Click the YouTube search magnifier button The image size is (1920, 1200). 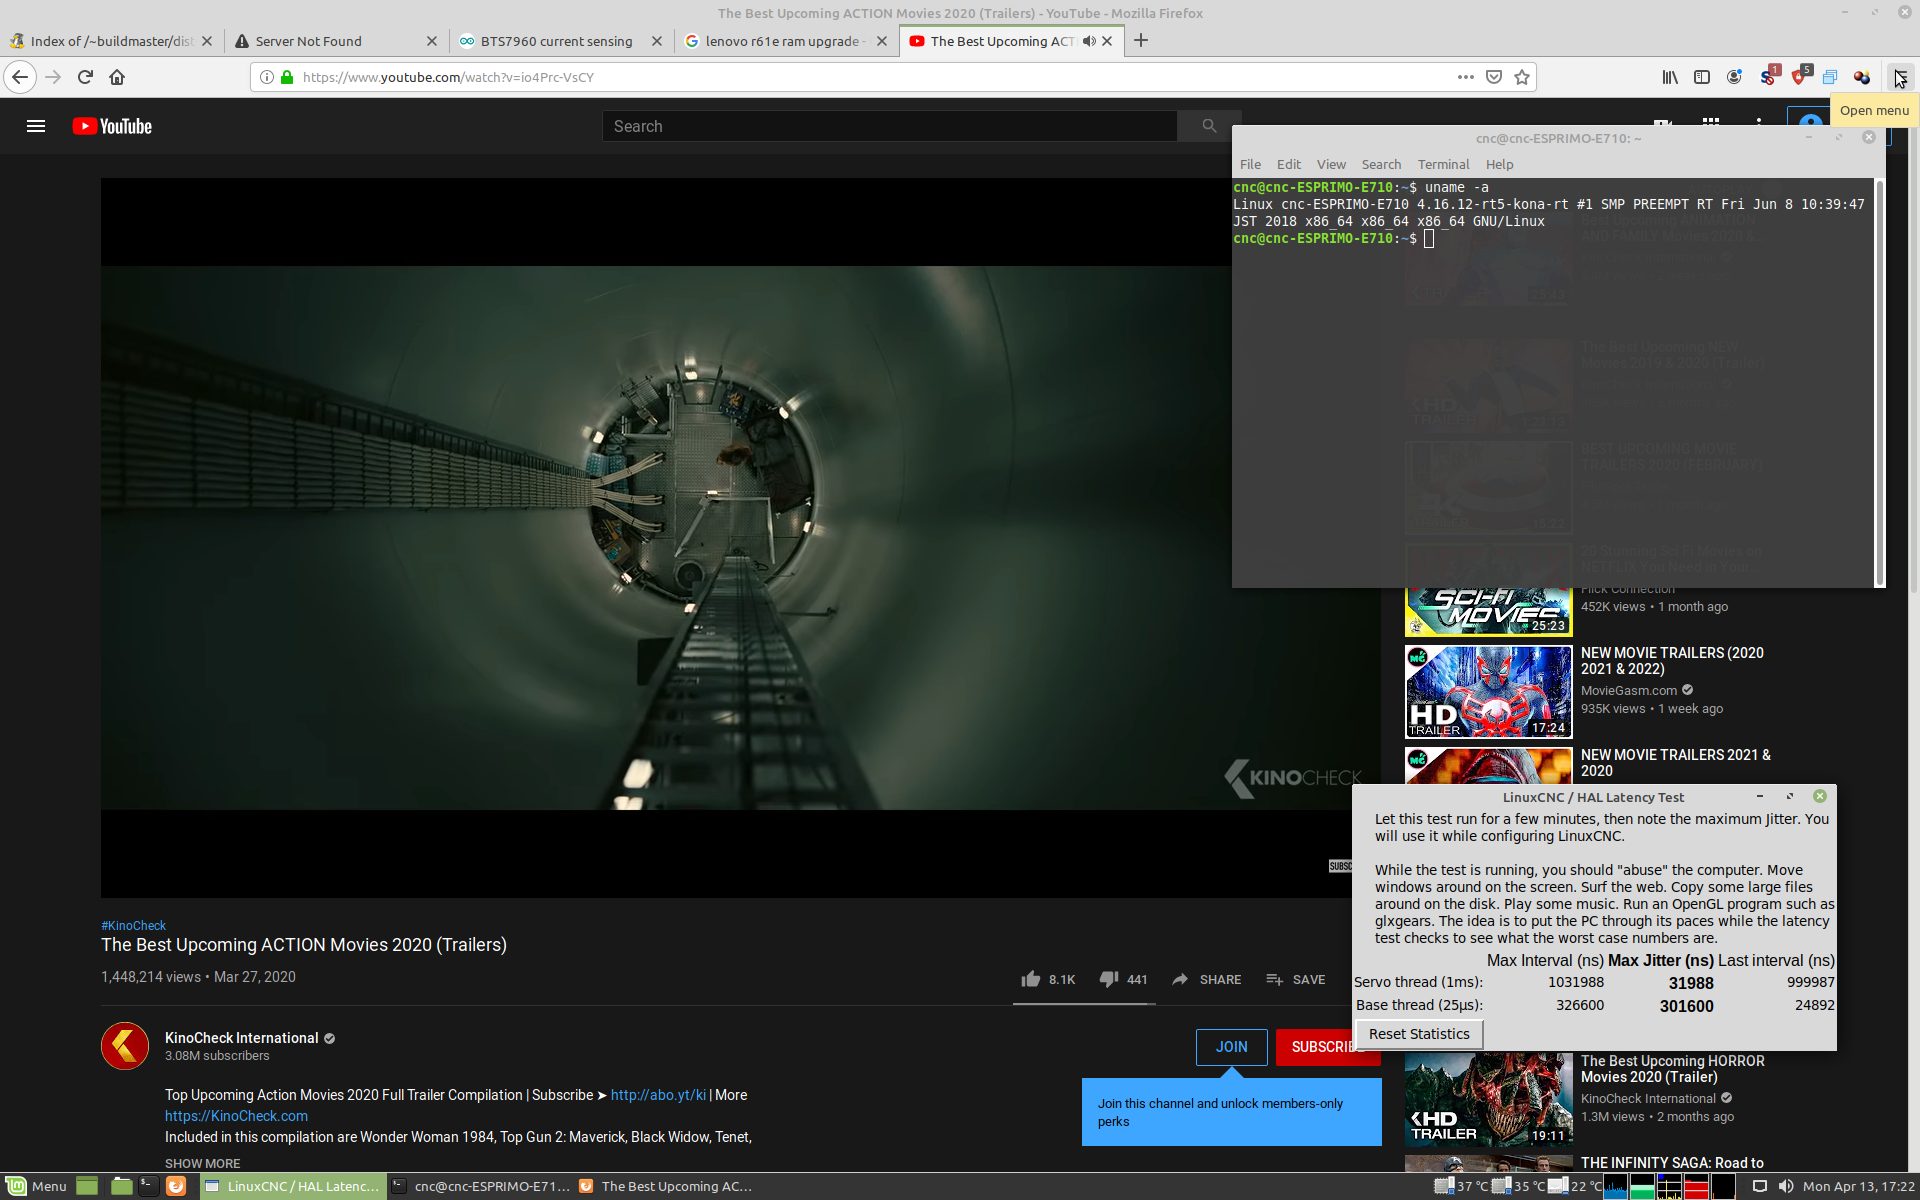click(1209, 126)
